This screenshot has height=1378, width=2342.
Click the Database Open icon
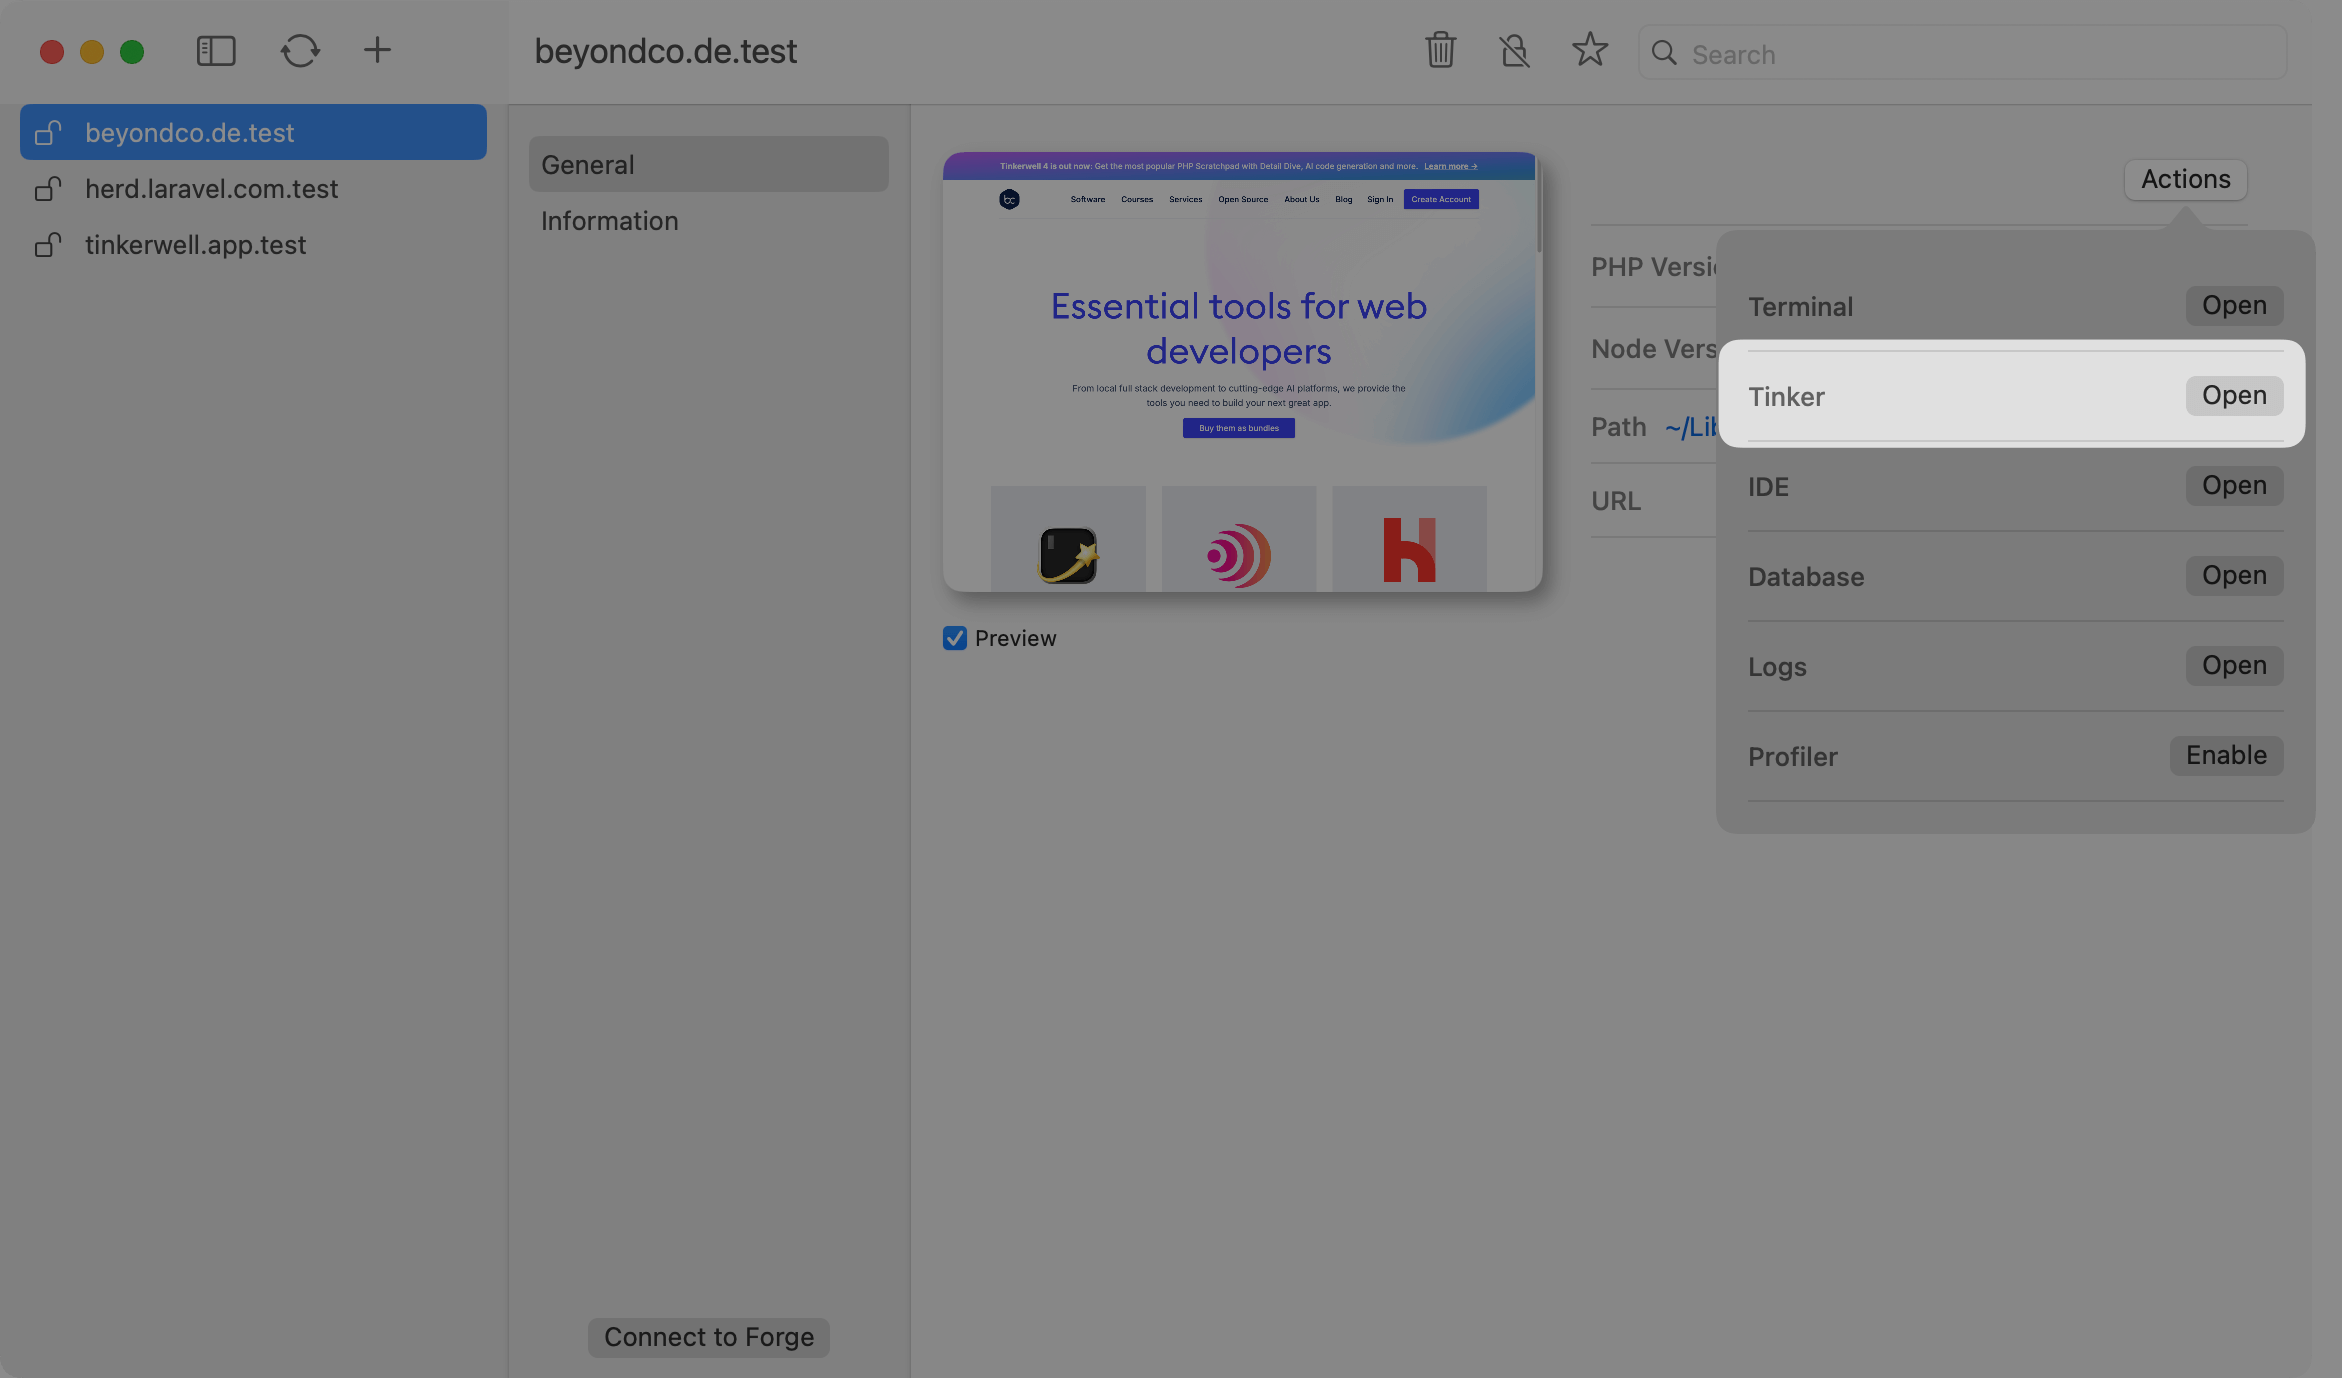pyautogui.click(x=2234, y=576)
